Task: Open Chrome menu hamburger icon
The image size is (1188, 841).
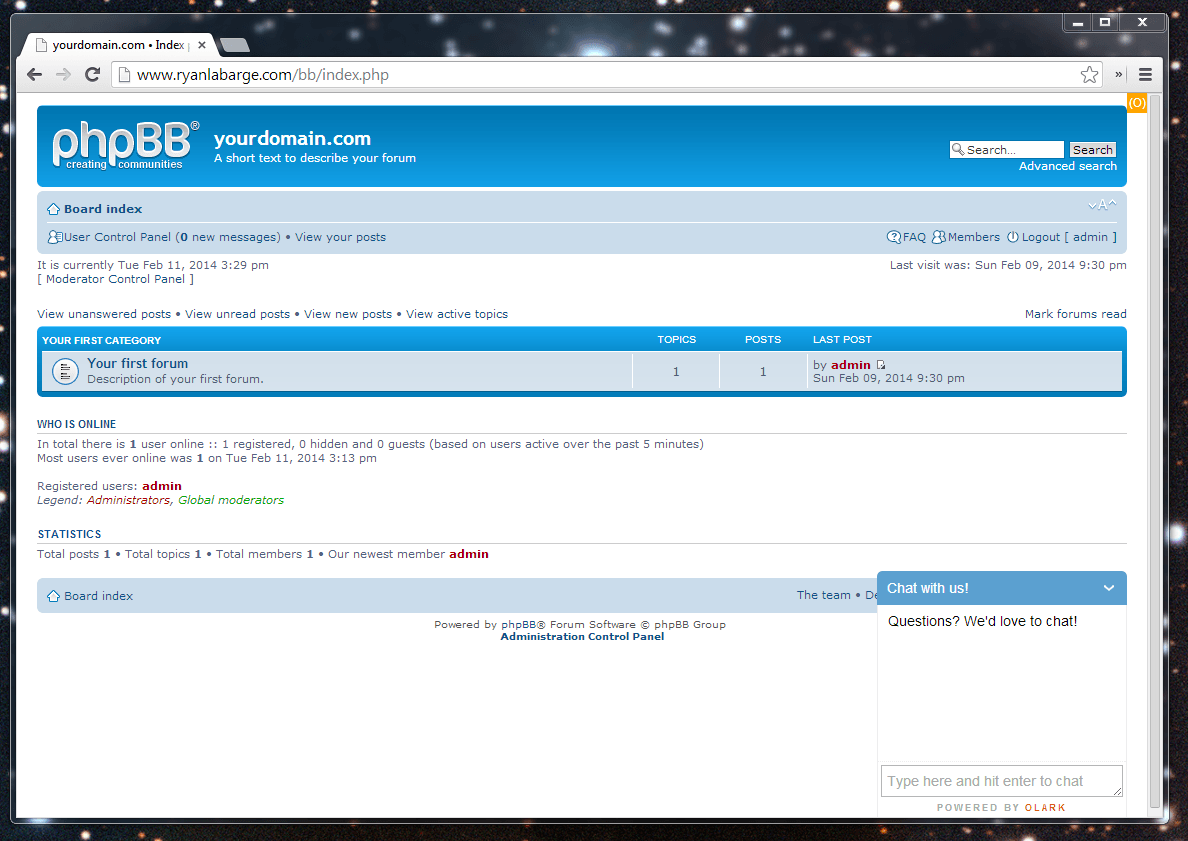Action: (1146, 75)
